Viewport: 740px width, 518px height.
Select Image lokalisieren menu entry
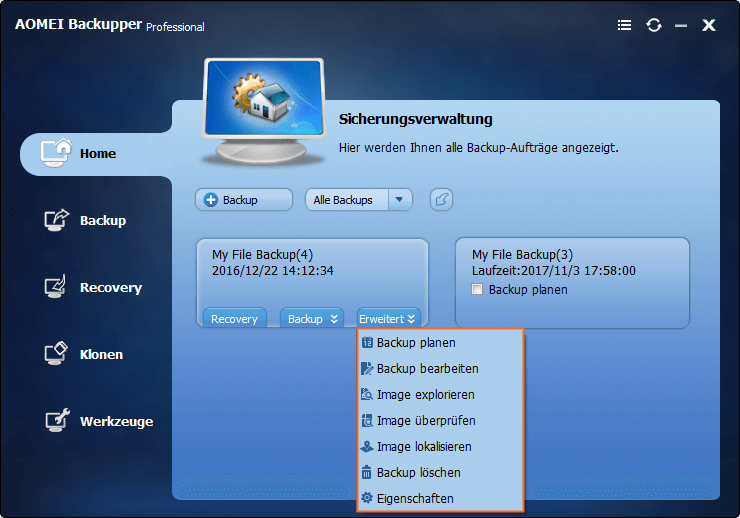441,446
